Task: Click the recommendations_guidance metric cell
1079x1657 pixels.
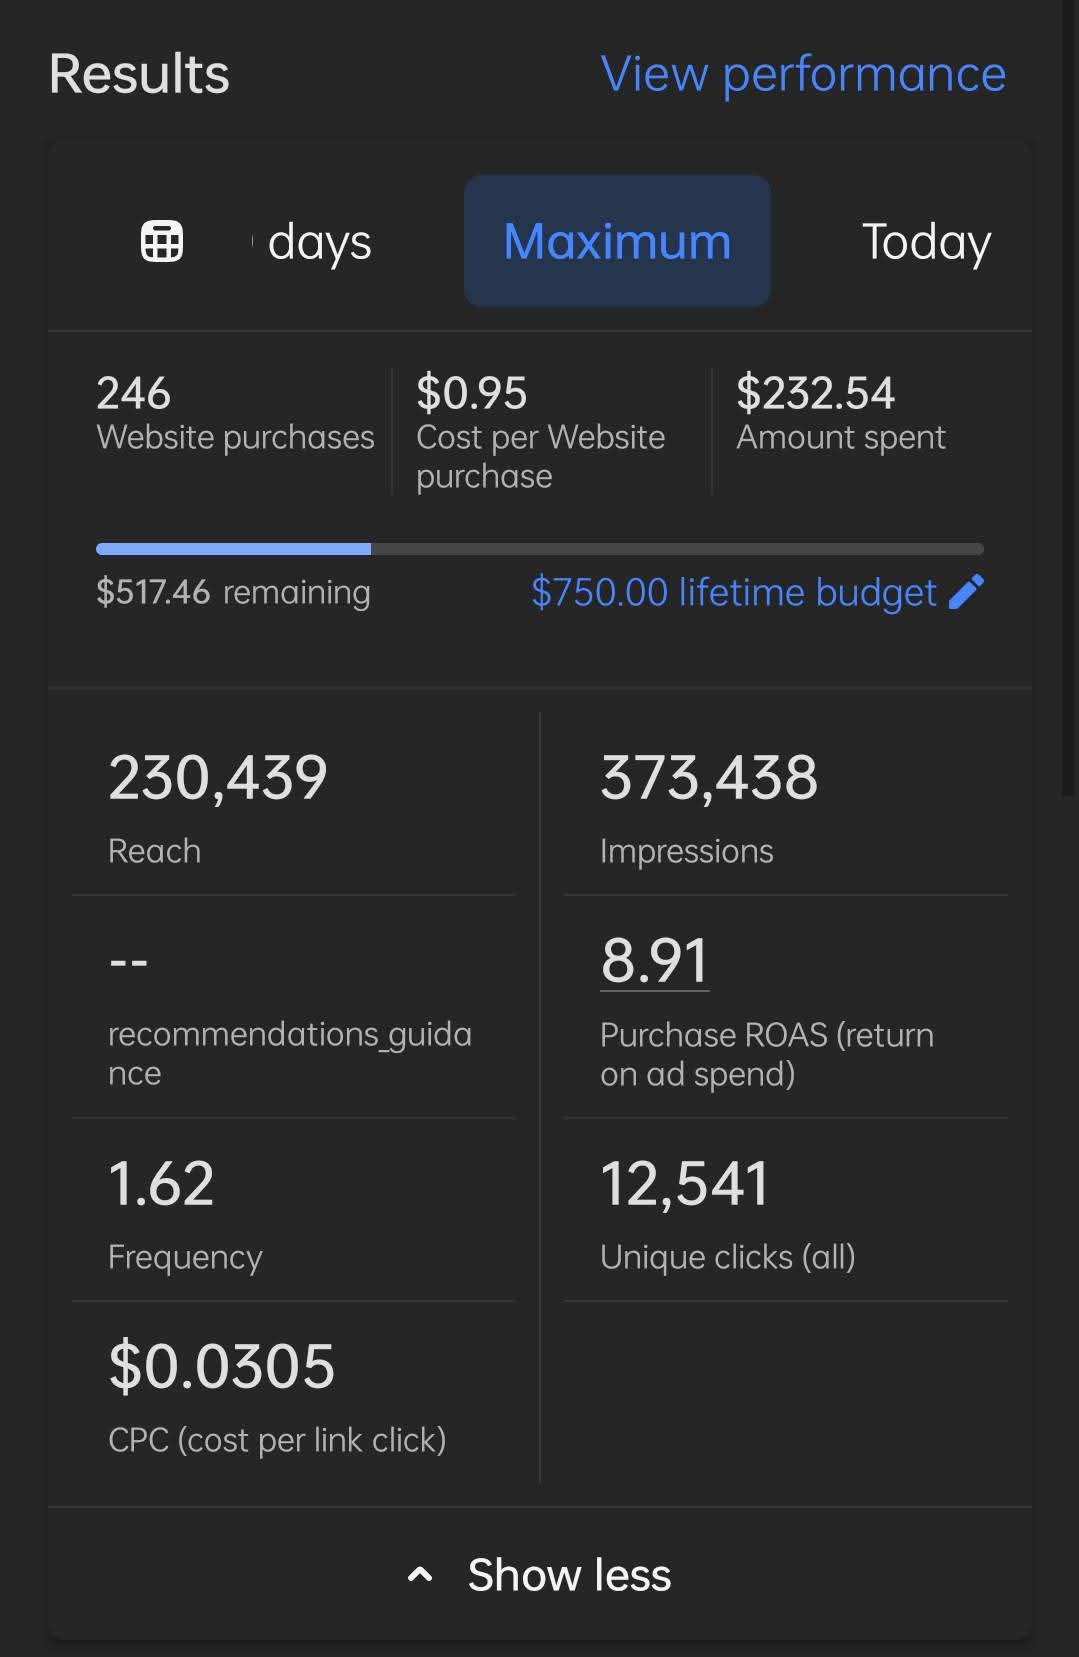Action: click(x=290, y=1010)
